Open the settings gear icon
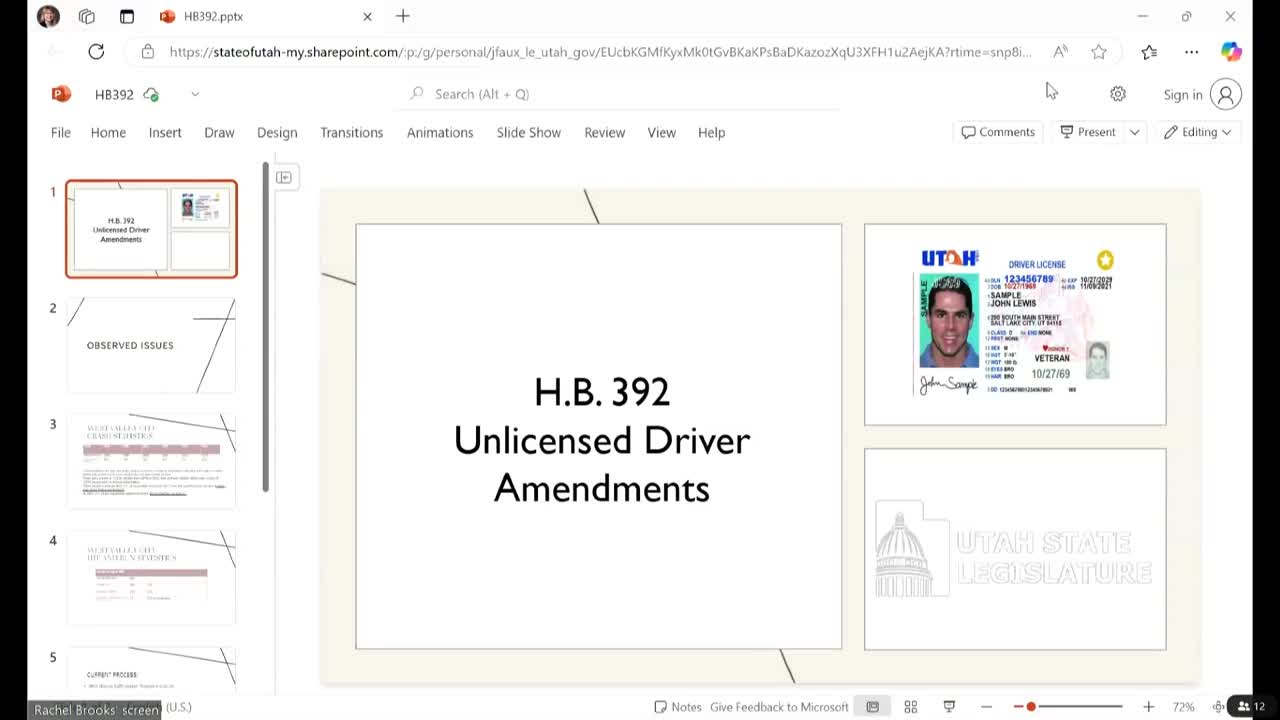Image resolution: width=1280 pixels, height=720 pixels. 1118,94
